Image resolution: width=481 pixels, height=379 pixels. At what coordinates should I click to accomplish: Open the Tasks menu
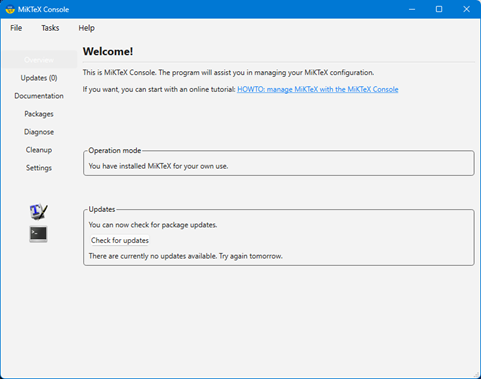(50, 28)
